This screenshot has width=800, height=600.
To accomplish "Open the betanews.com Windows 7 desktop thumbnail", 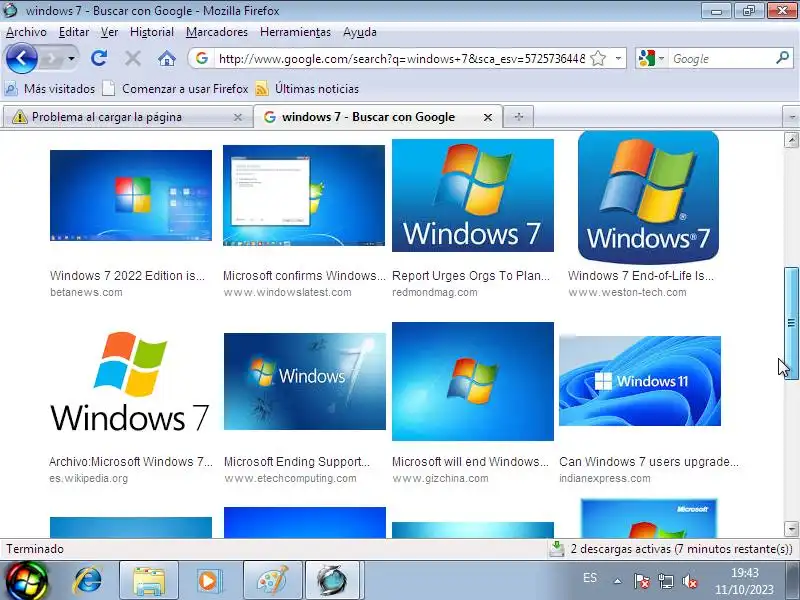I will (131, 195).
